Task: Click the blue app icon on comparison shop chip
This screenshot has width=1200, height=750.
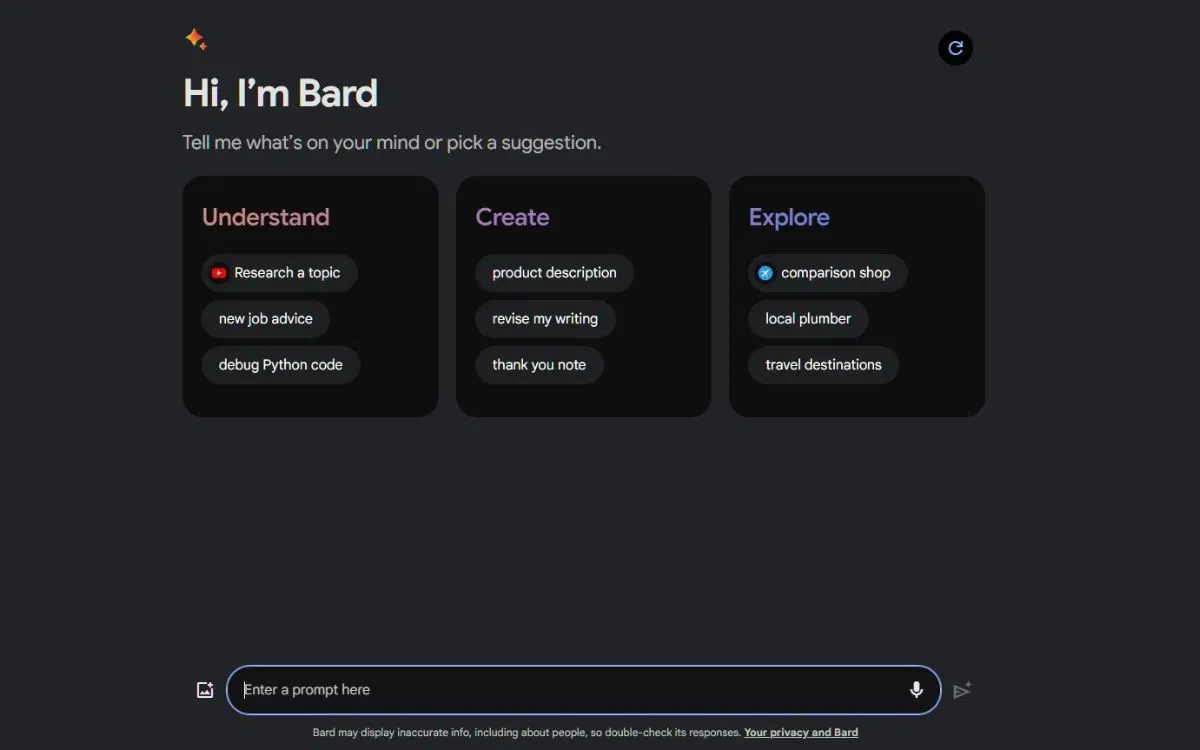Action: (x=764, y=272)
